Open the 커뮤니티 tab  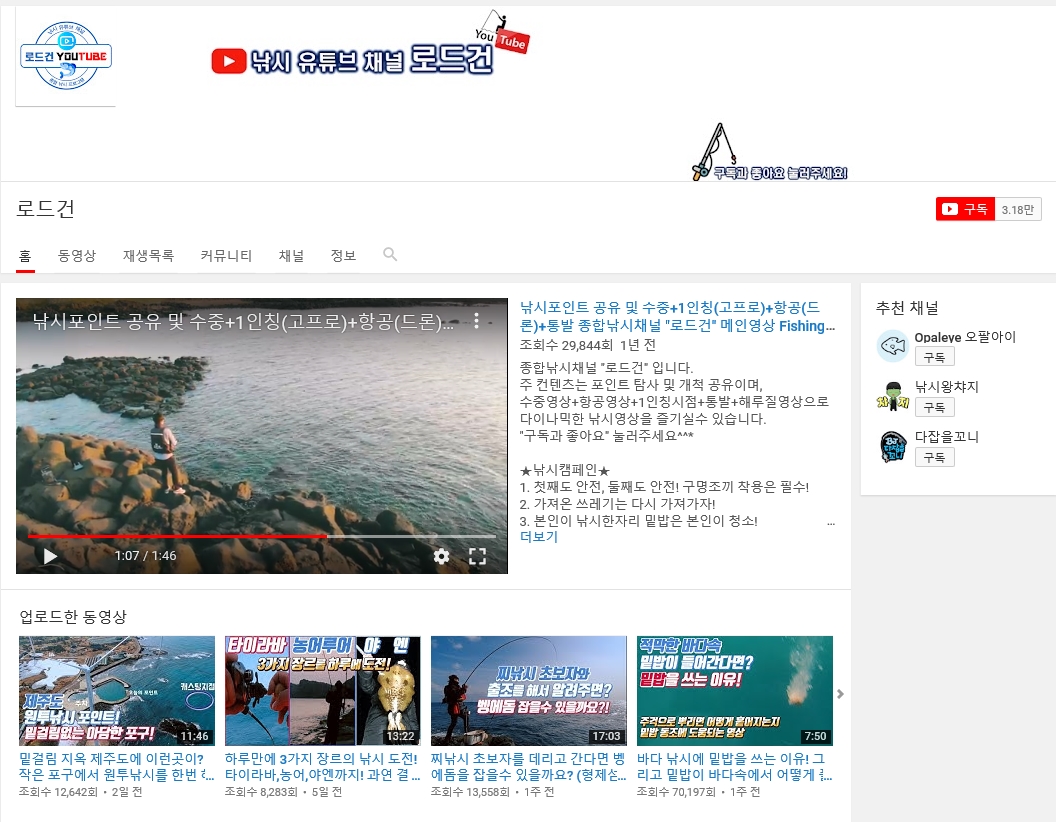[226, 256]
